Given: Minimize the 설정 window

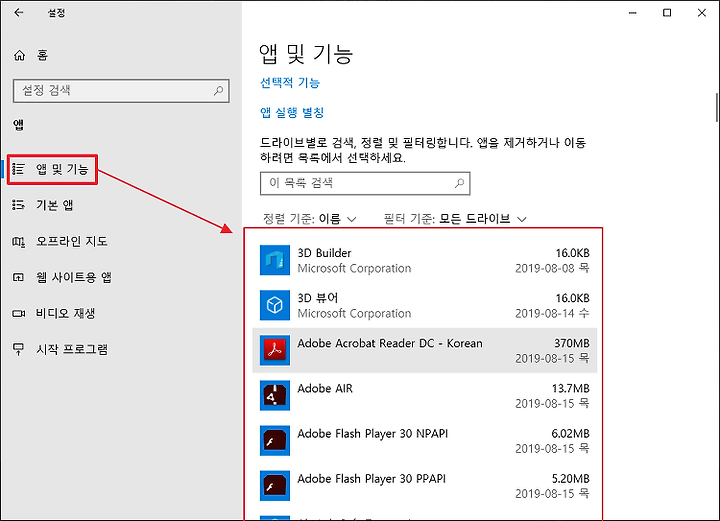Looking at the screenshot, I should coord(633,13).
